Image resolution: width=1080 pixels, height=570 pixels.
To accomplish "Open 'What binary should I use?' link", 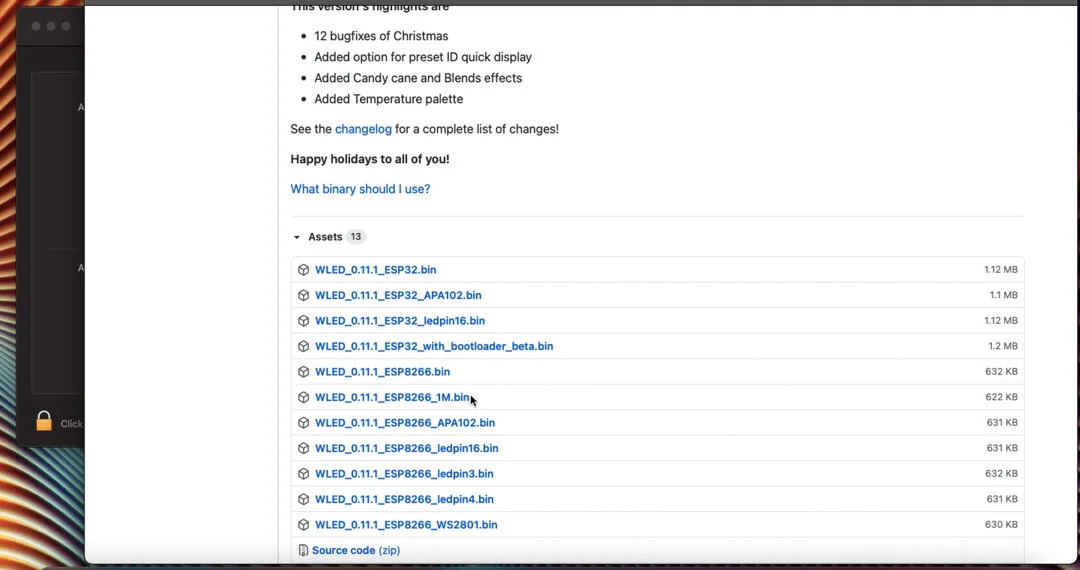I will (x=360, y=189).
